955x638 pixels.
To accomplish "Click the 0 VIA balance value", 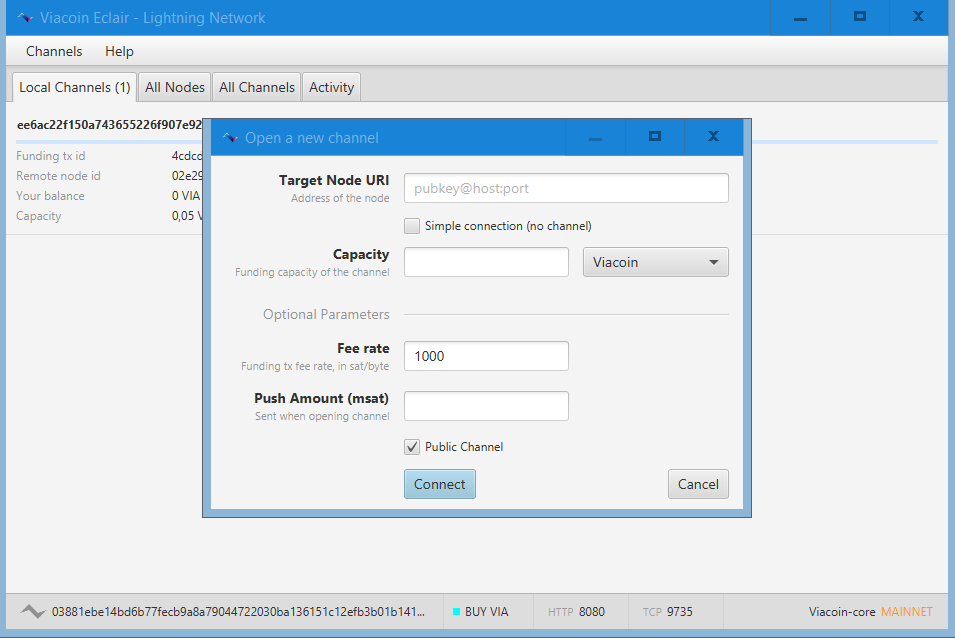I will (186, 196).
